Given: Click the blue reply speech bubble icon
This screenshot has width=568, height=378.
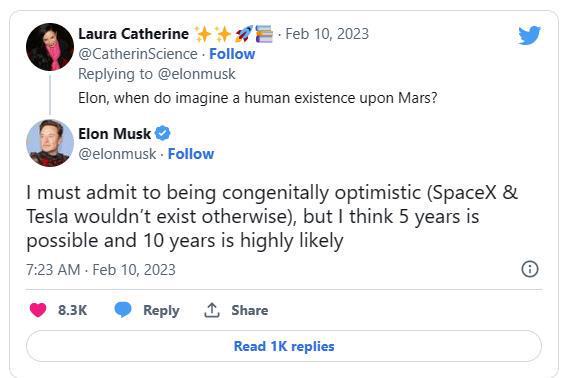Looking at the screenshot, I should tap(123, 310).
